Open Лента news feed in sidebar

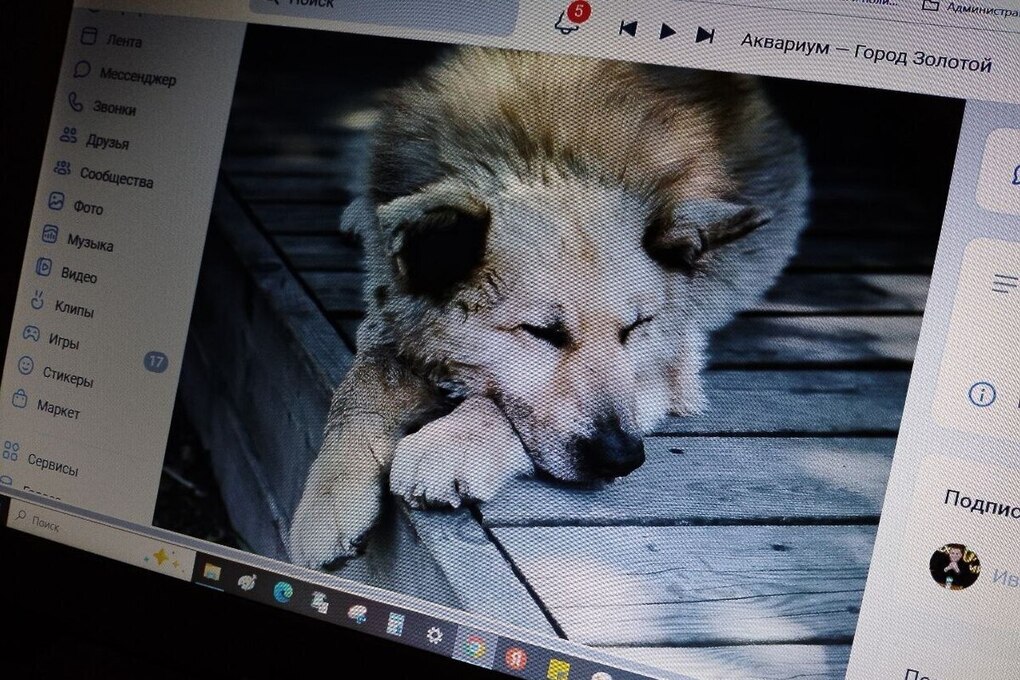click(123, 42)
